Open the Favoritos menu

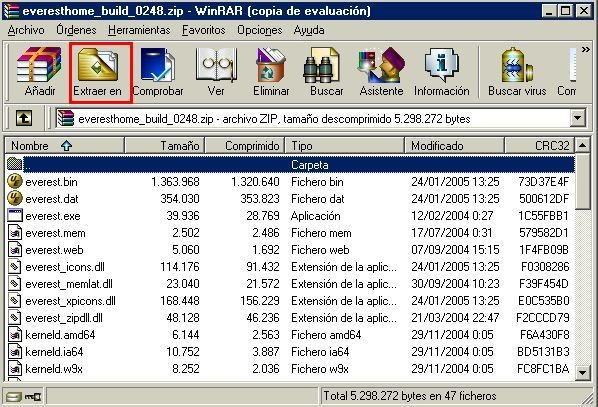tap(204, 30)
